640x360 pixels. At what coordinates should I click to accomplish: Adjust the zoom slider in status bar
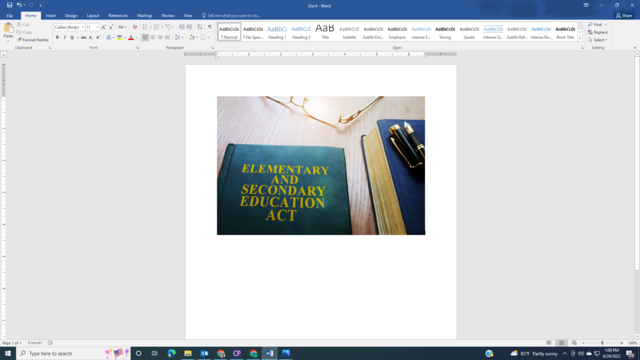click(602, 343)
